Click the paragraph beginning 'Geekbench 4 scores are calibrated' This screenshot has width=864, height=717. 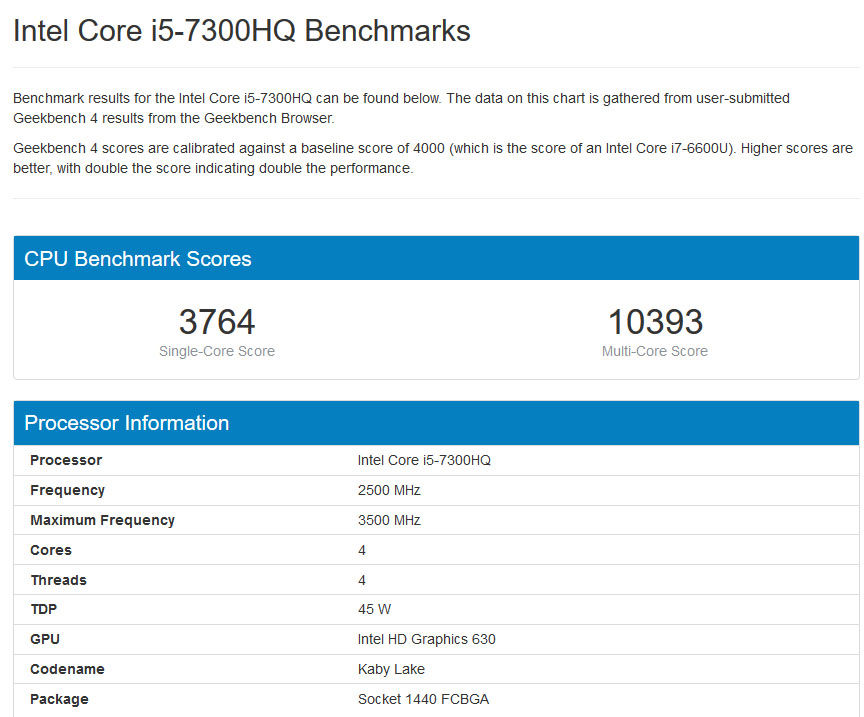pos(433,158)
